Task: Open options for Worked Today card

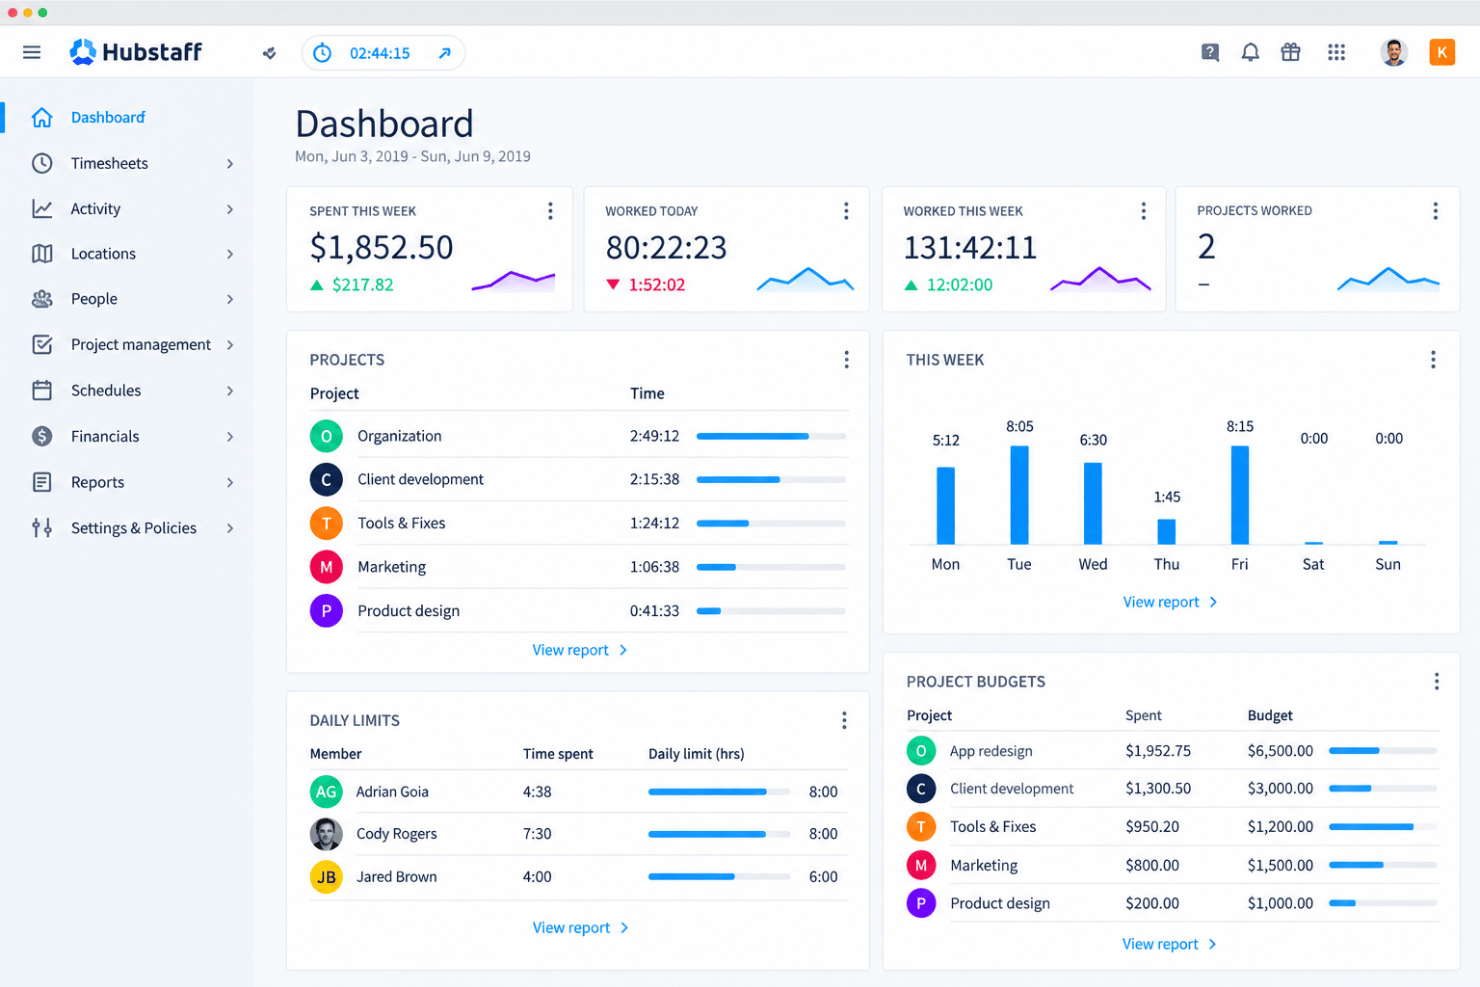Action: click(846, 211)
